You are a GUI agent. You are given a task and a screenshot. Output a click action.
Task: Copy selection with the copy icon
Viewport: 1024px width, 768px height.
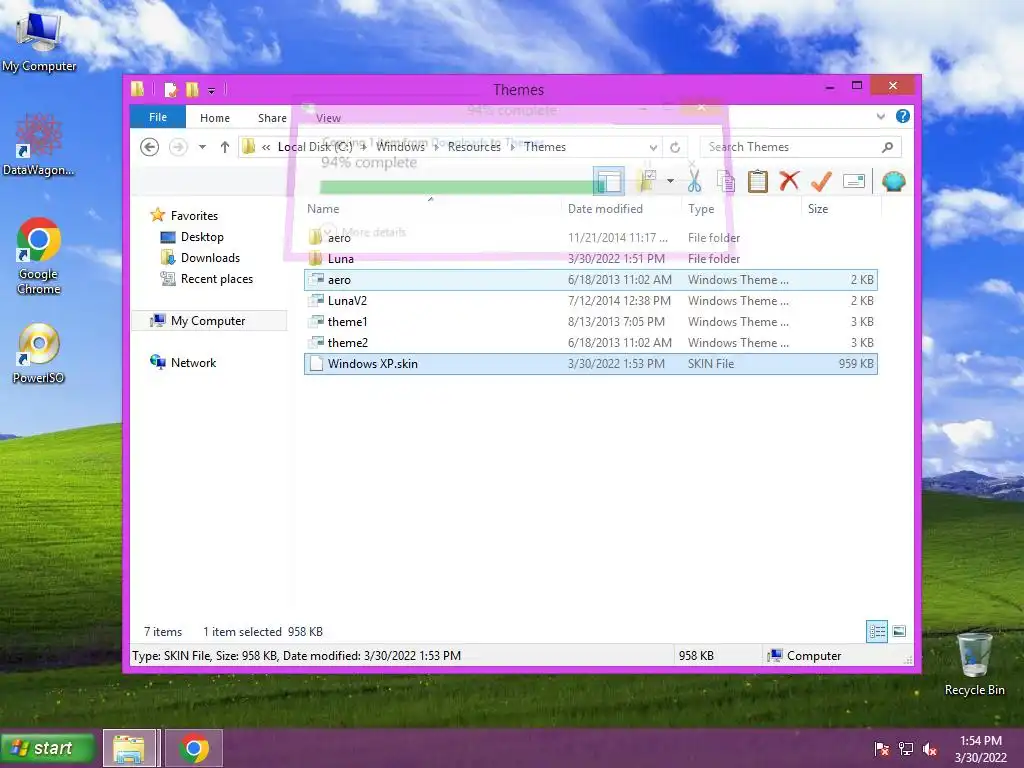(726, 181)
